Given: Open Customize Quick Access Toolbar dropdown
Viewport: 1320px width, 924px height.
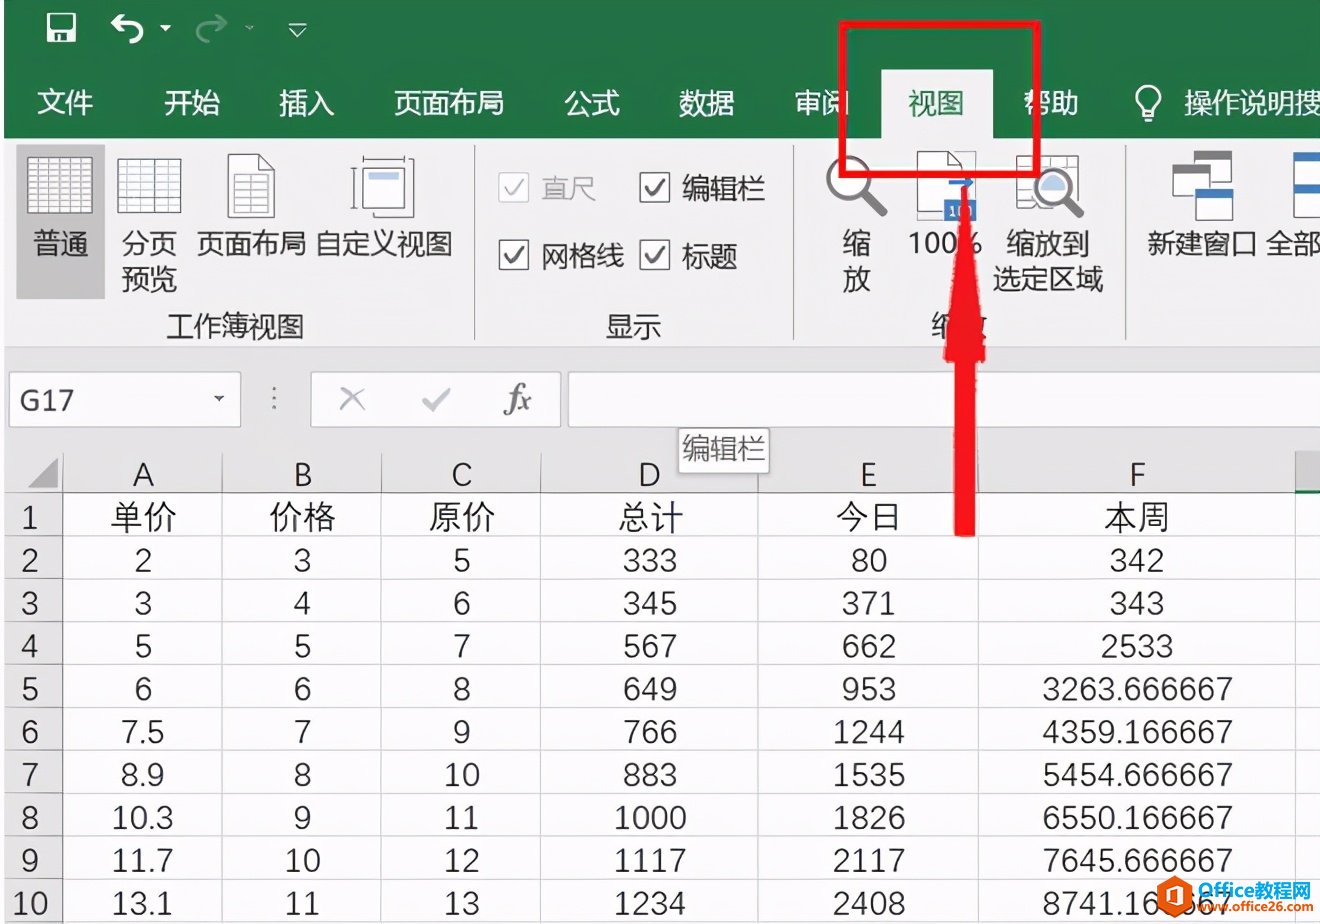Looking at the screenshot, I should (x=297, y=31).
